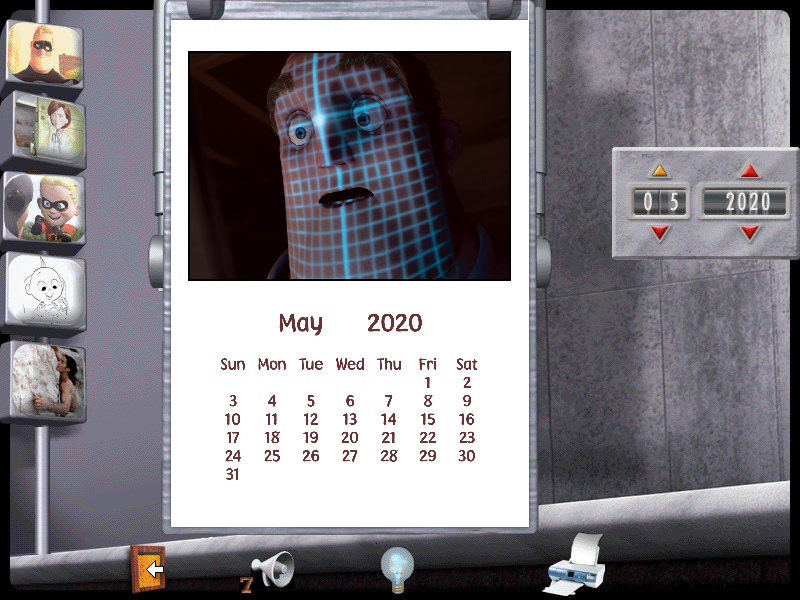Pick the Dash with camera thumbnail
The height and width of the screenshot is (600, 800).
(44, 208)
